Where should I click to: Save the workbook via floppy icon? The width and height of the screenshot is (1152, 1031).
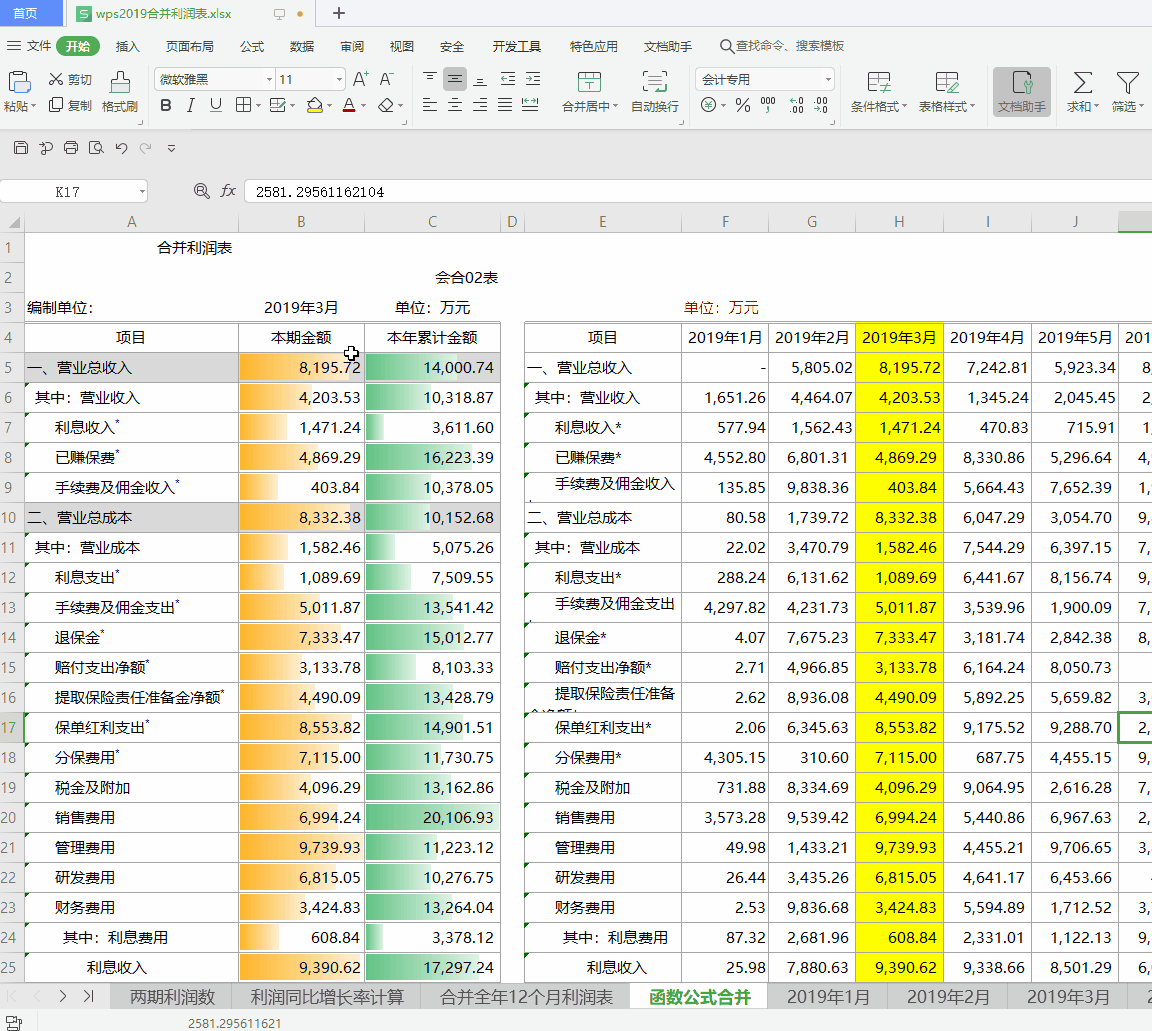click(x=21, y=148)
